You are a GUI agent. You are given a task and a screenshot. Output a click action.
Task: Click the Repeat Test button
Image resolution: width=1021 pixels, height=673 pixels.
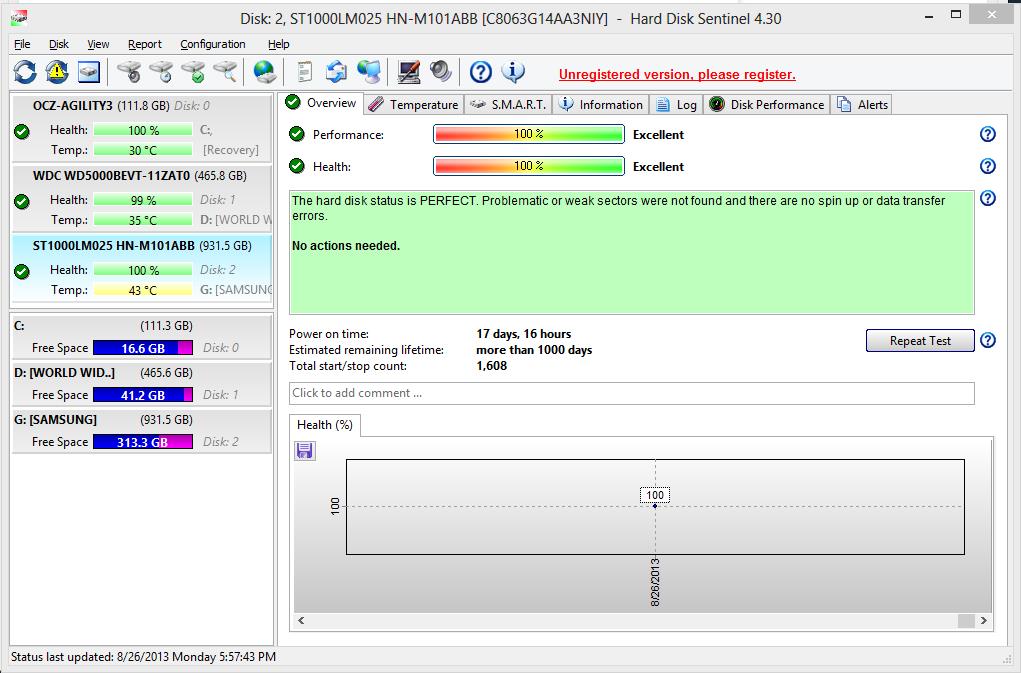point(920,340)
